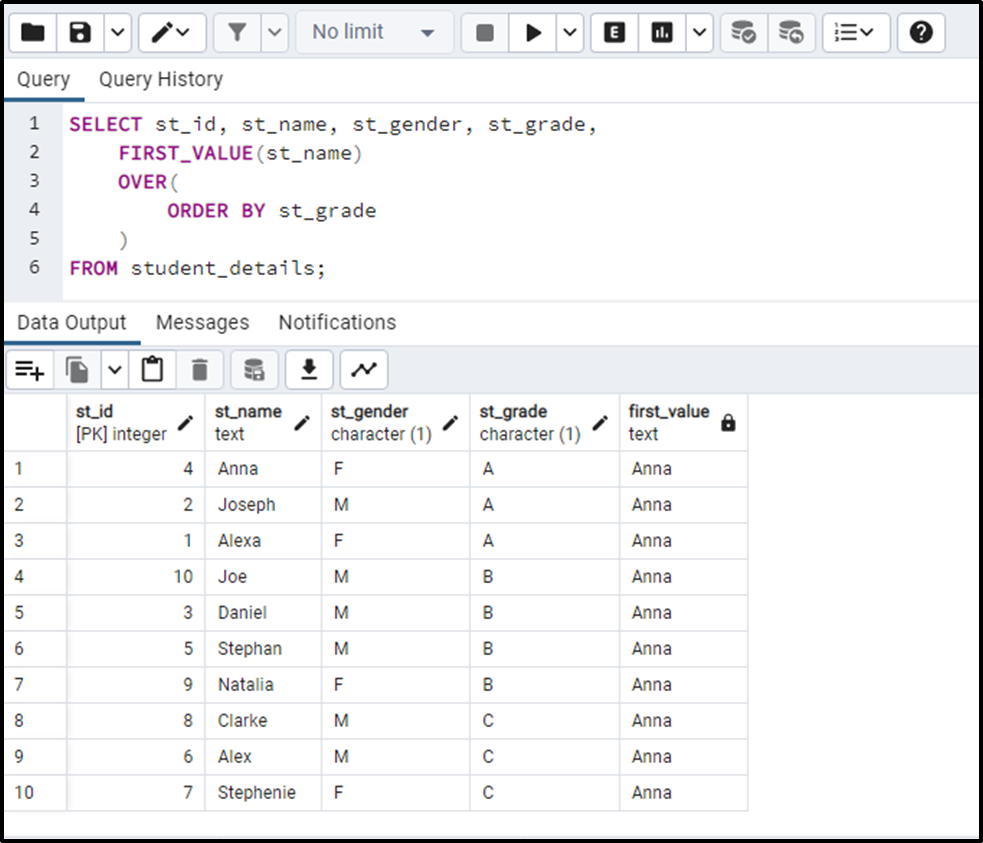
Task: Open the Help question mark icon
Action: pos(921,33)
